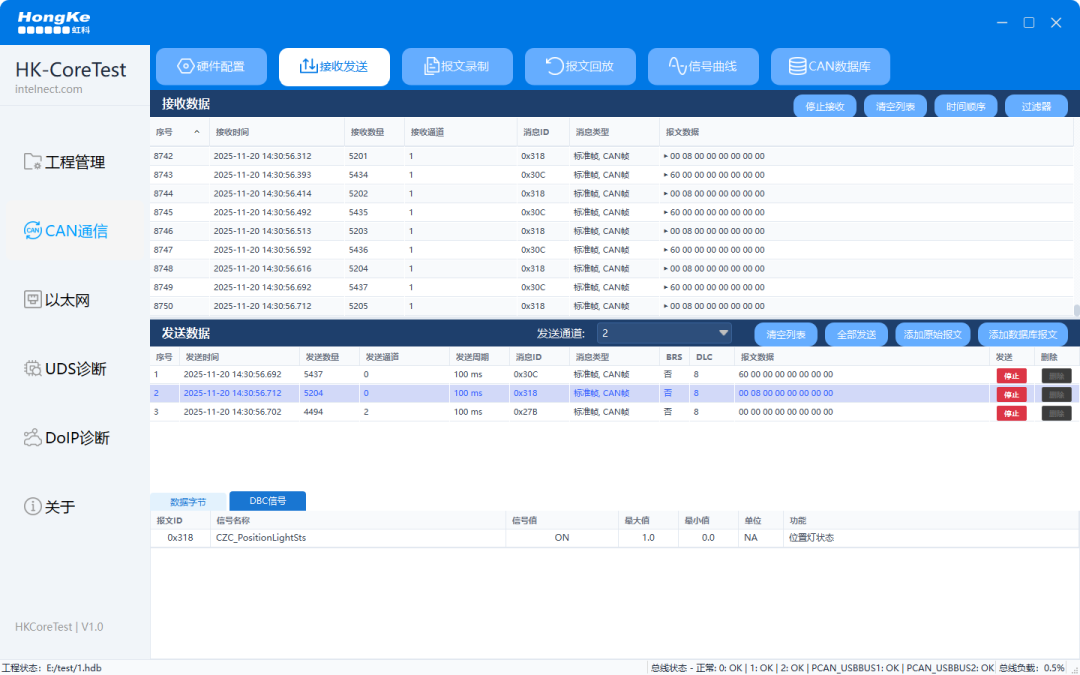Click the intelnect.com text under HK-CoreTest
The image size is (1080, 675).
49,90
